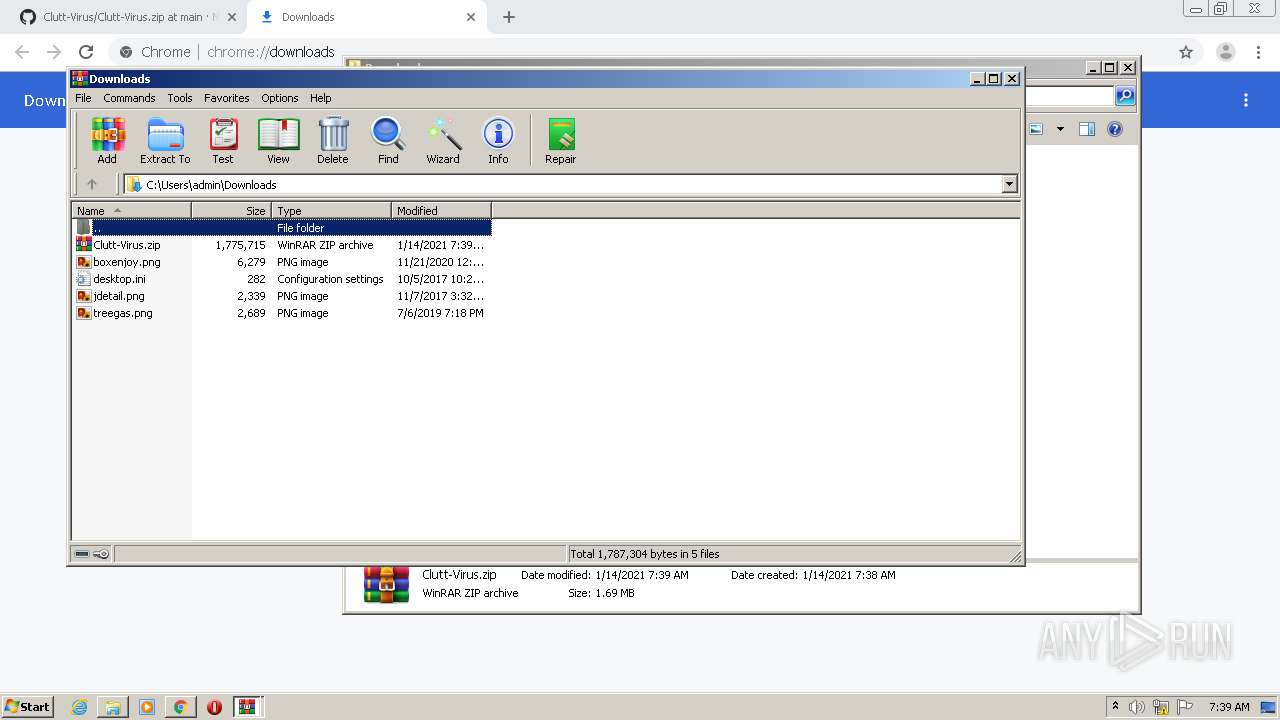Select the parent folder '..' row
Viewport: 1280px width, 720px height.
click(x=282, y=228)
